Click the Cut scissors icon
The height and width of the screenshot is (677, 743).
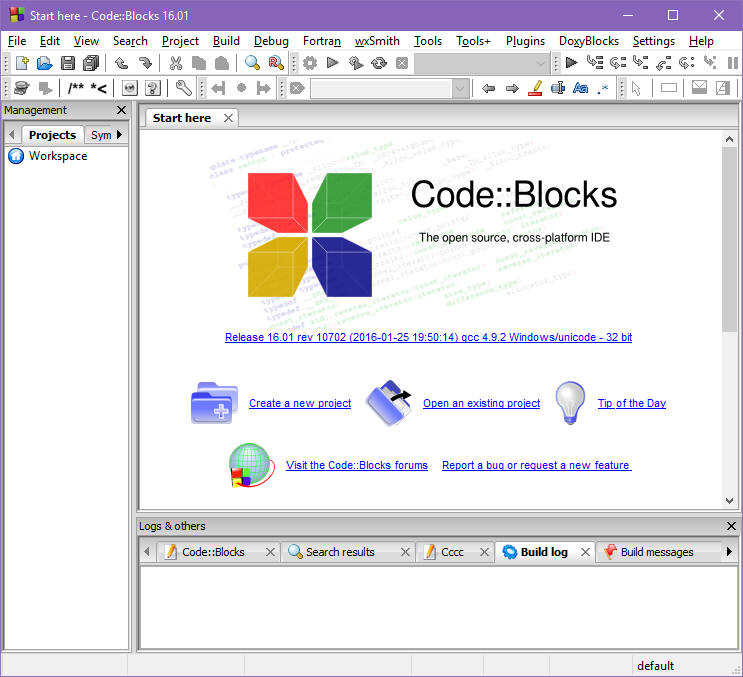point(176,63)
